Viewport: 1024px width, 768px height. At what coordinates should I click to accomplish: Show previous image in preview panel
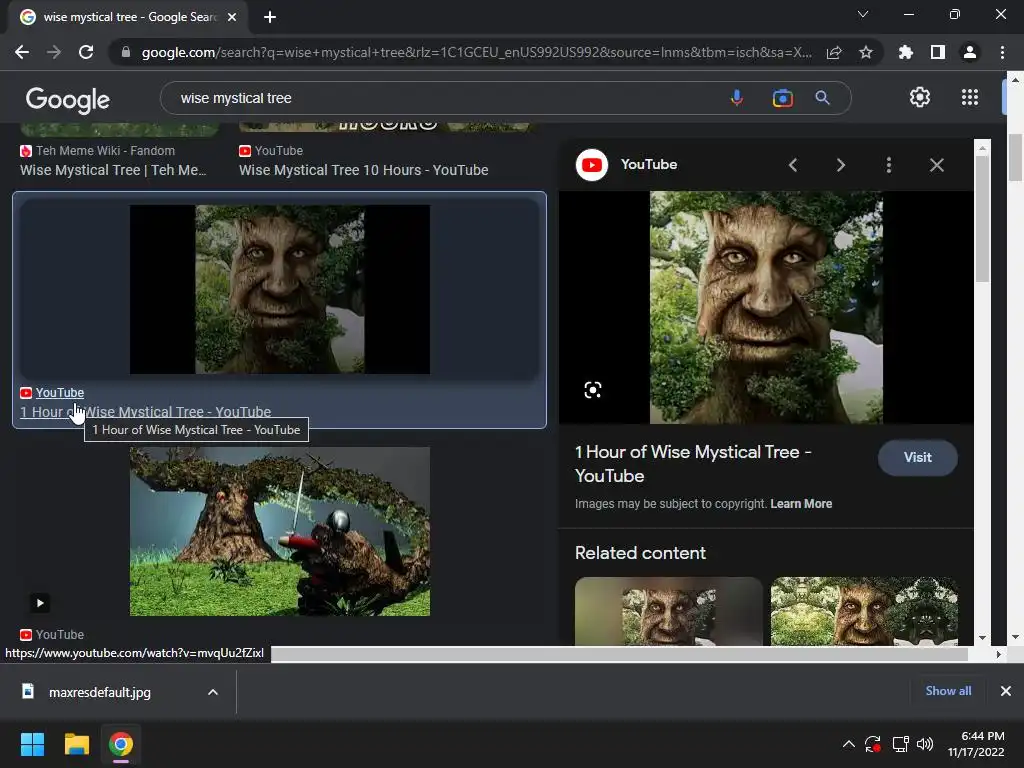(x=793, y=165)
